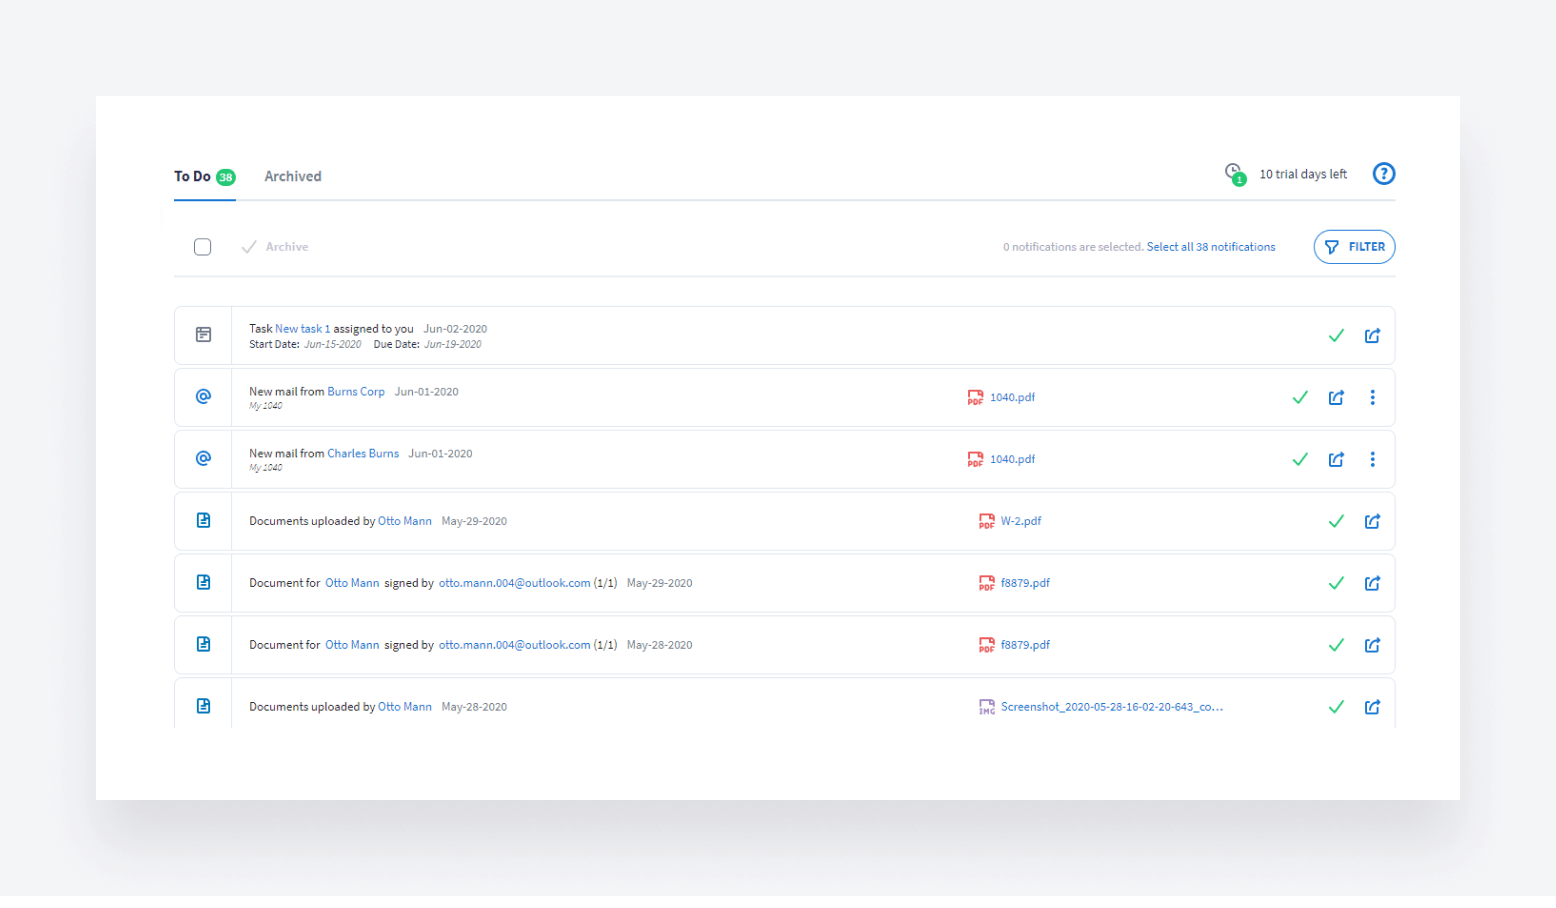Switch to the To Do tab
Viewport: 1556px width, 908px height.
[x=204, y=177]
